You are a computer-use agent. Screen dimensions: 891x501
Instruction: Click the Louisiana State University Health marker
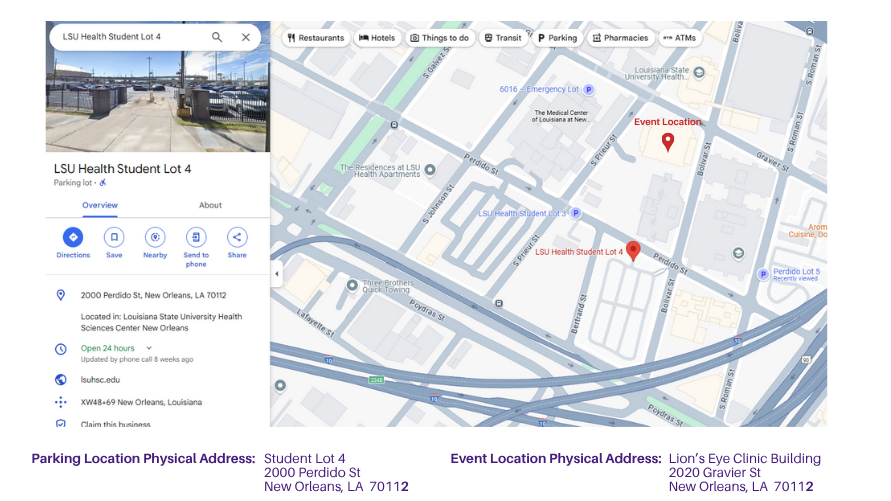(x=700, y=72)
